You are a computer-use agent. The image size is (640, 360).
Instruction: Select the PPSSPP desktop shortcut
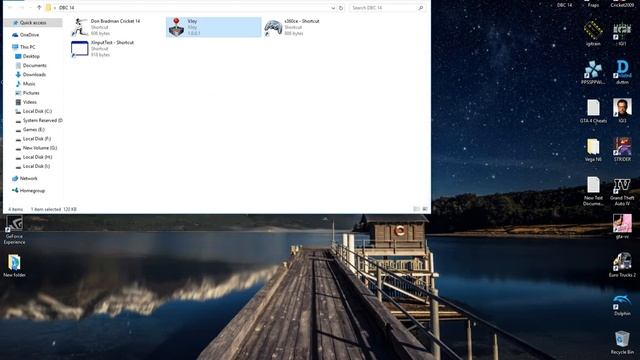coord(593,72)
